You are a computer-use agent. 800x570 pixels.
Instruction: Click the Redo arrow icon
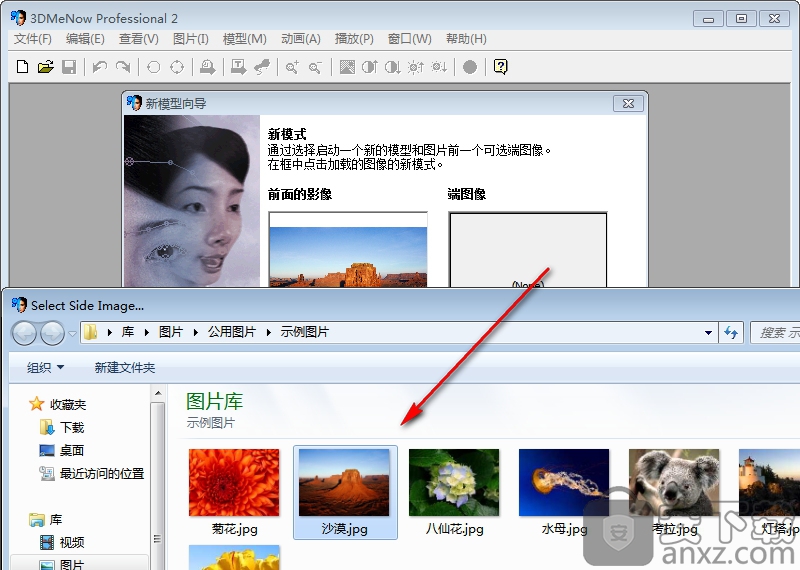pos(123,67)
